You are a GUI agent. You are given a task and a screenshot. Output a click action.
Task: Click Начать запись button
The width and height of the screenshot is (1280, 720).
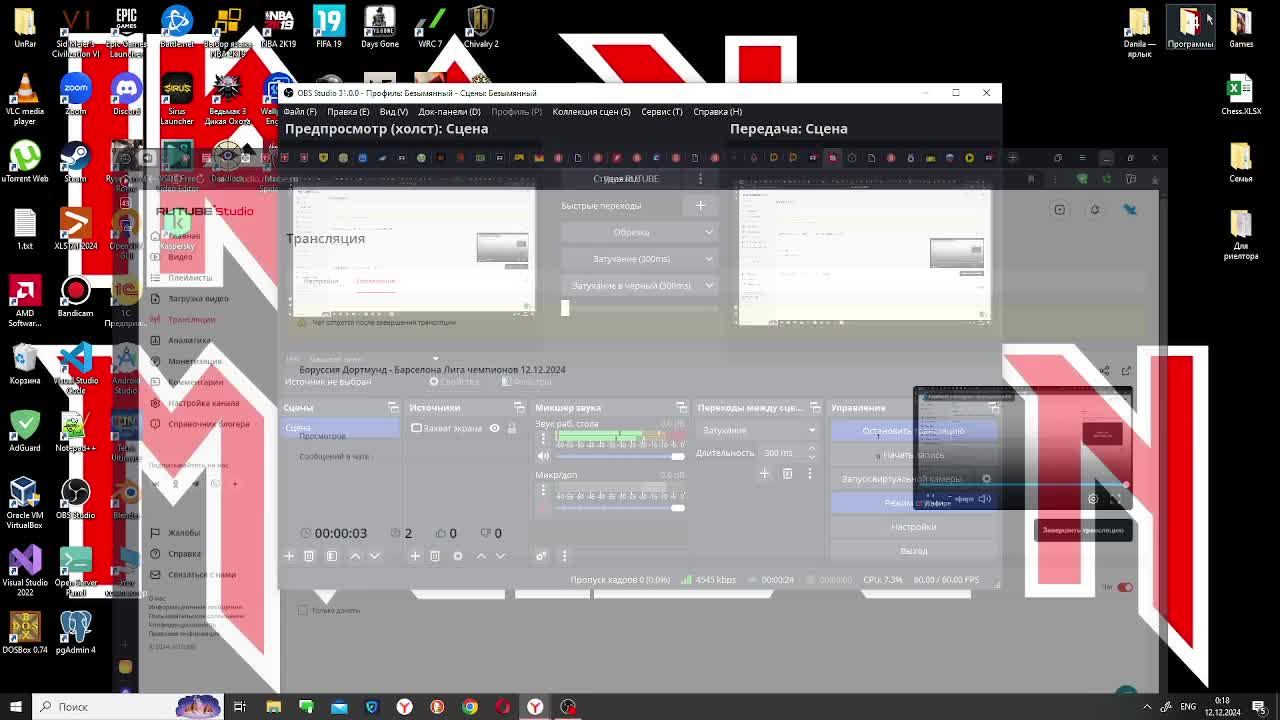[x=913, y=455]
